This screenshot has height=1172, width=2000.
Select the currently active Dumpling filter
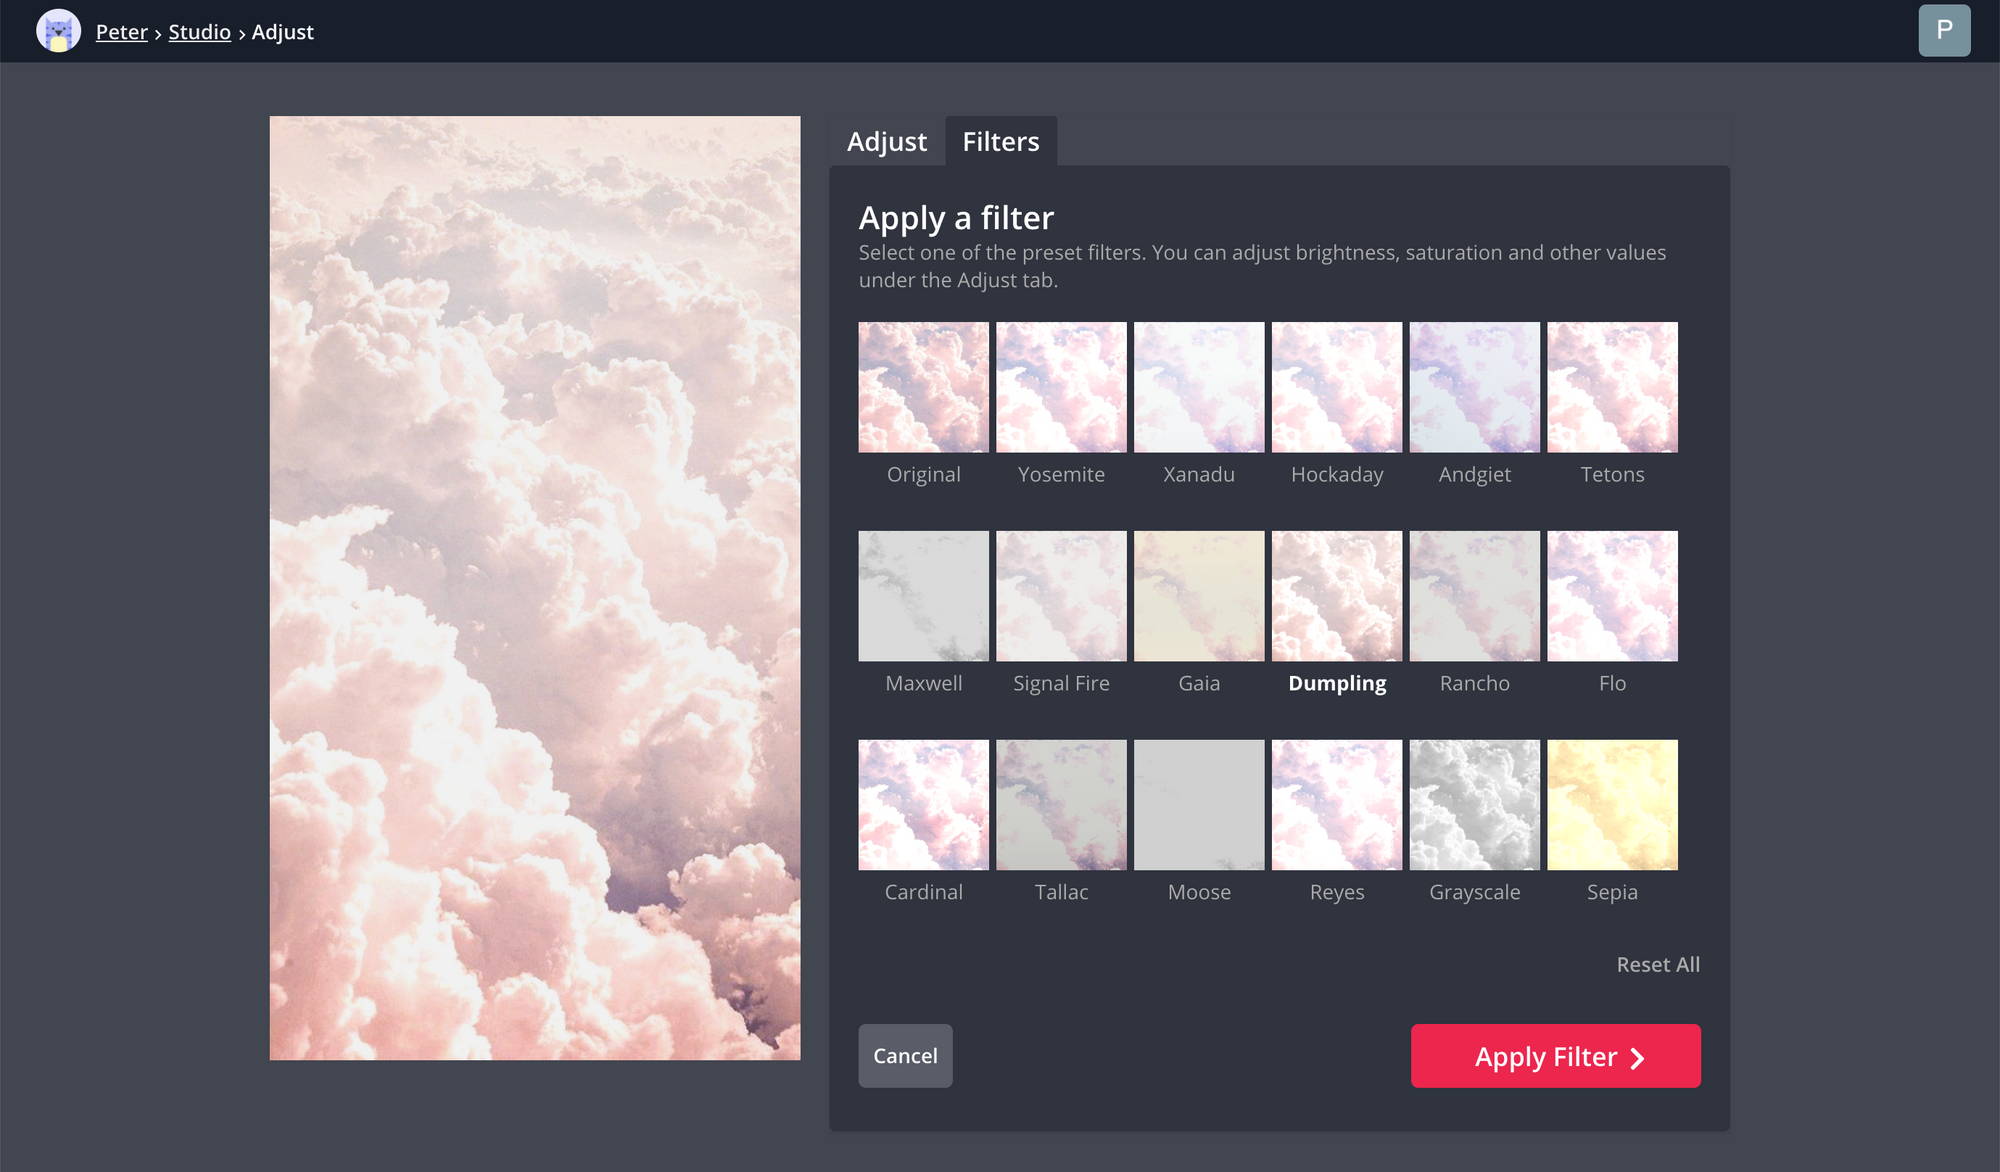(x=1336, y=595)
